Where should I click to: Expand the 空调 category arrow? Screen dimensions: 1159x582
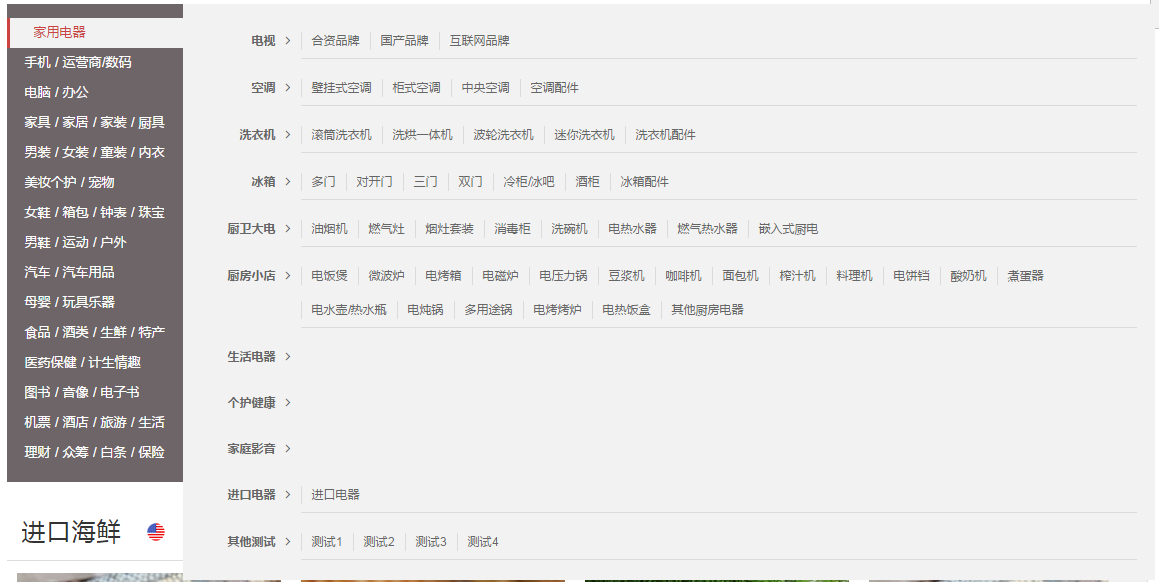click(x=288, y=87)
